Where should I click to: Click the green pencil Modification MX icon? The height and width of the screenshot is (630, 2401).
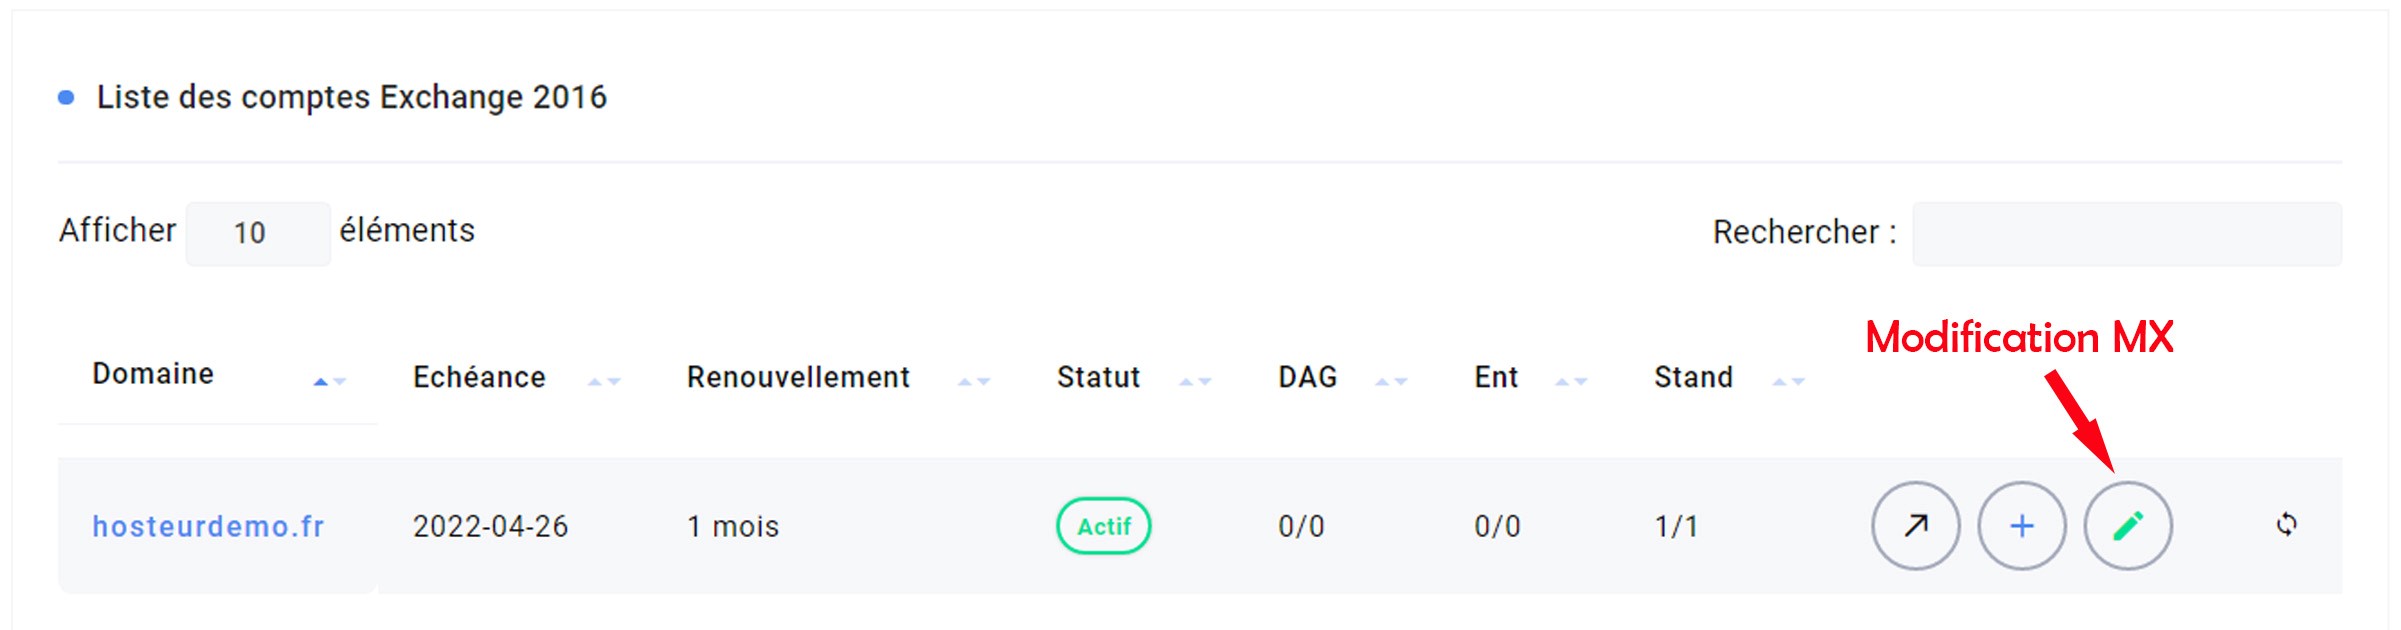tap(2127, 526)
